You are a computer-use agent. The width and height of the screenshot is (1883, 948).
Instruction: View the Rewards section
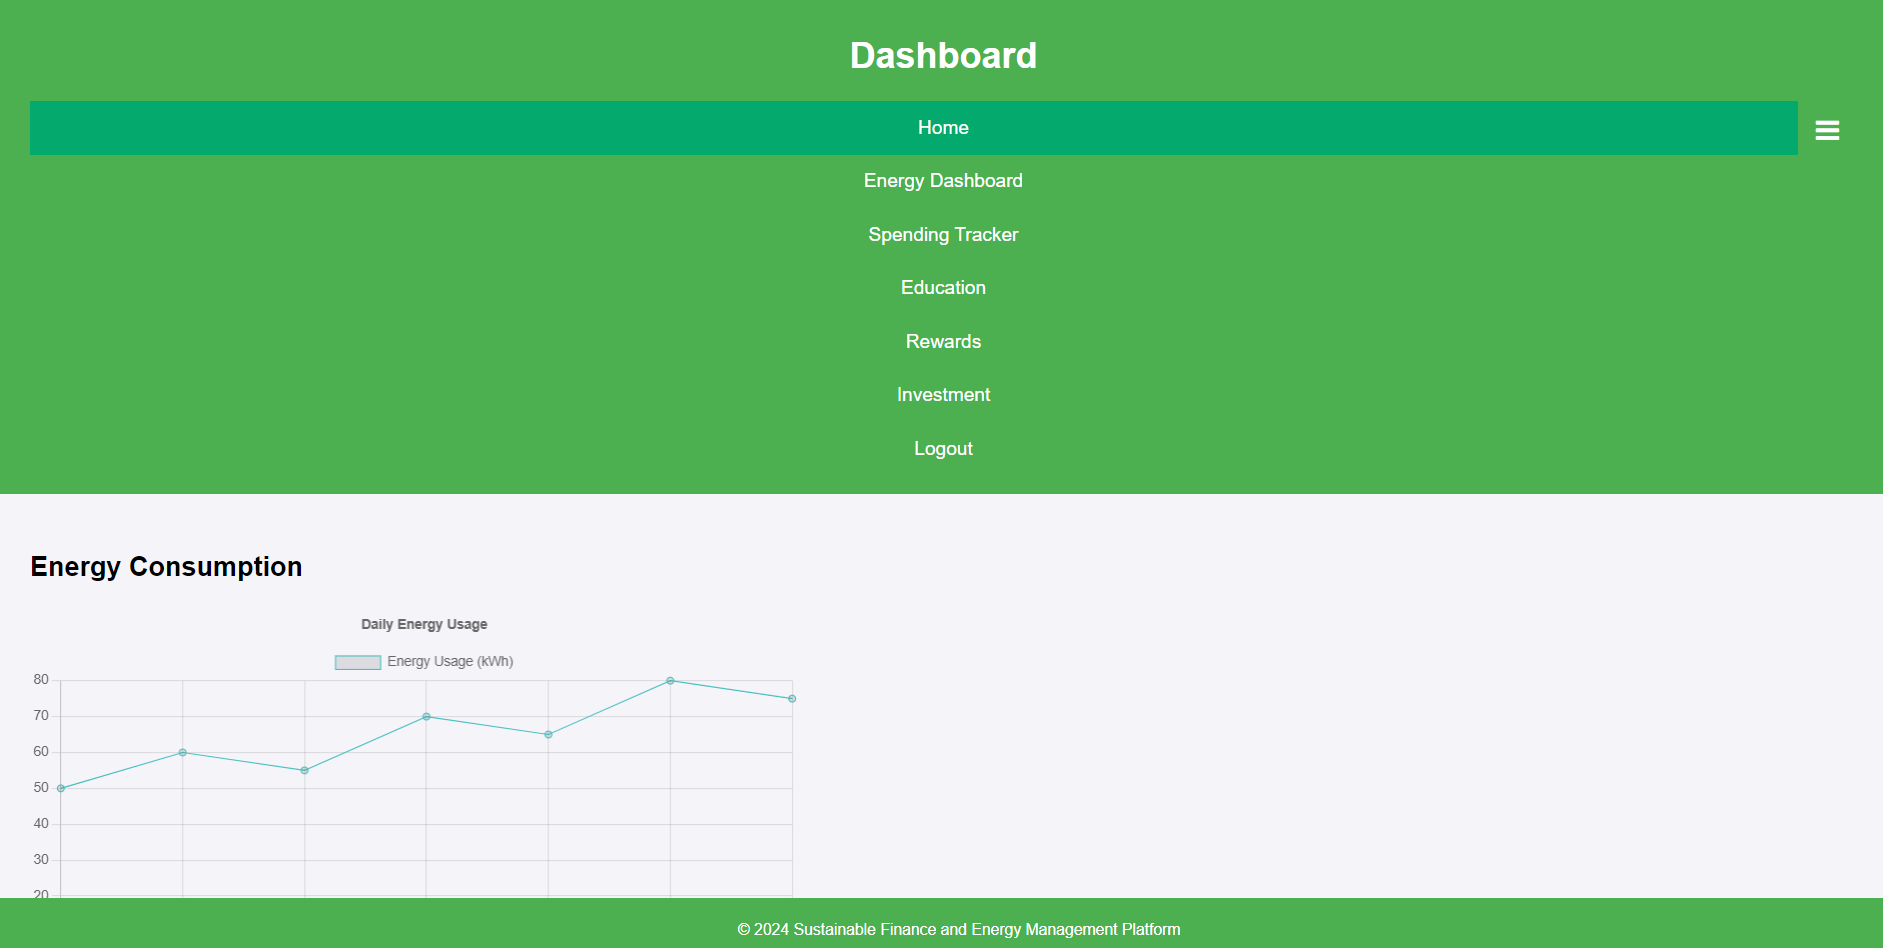pyautogui.click(x=941, y=341)
